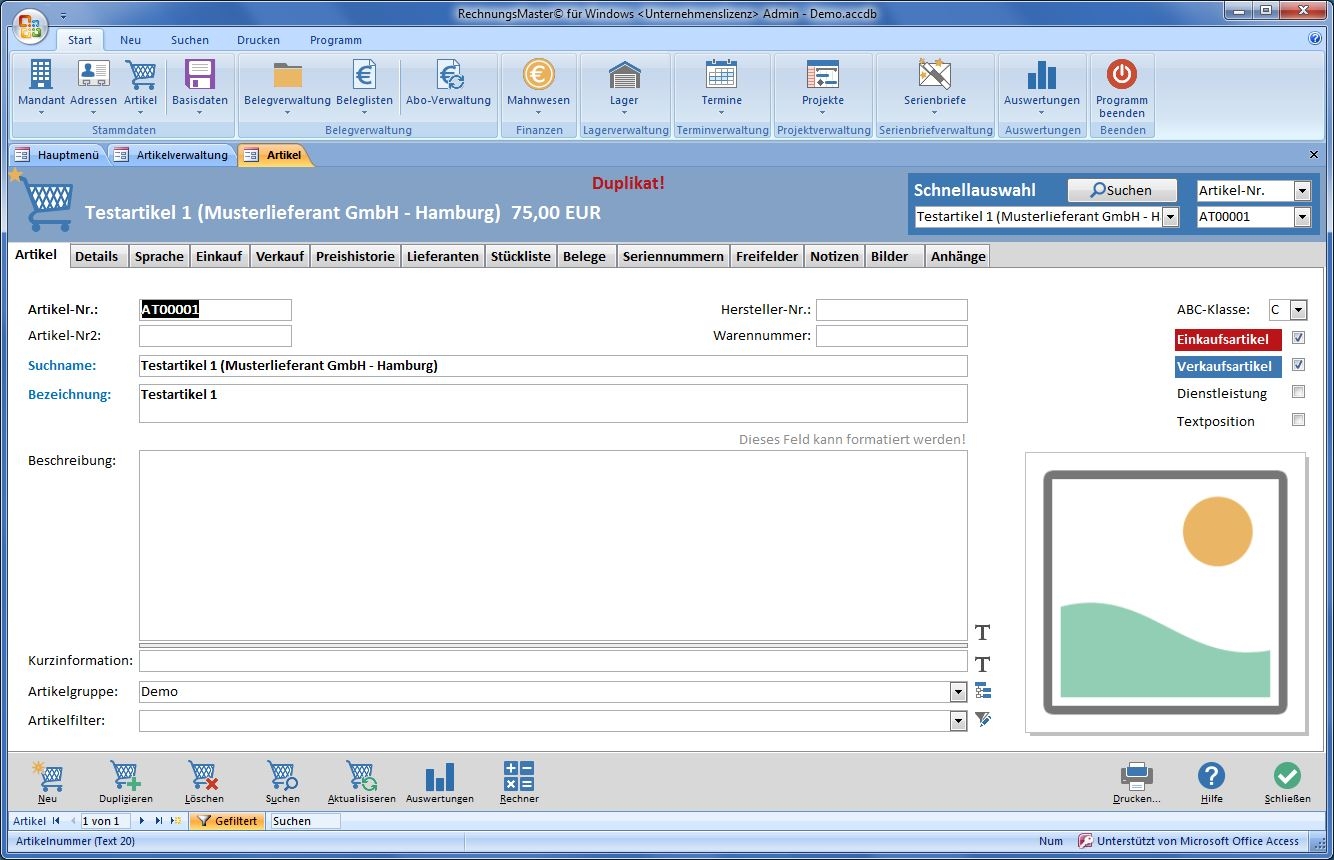Click the Artikelfilter edit icon
Viewport: 1334px width, 860px height.
983,720
